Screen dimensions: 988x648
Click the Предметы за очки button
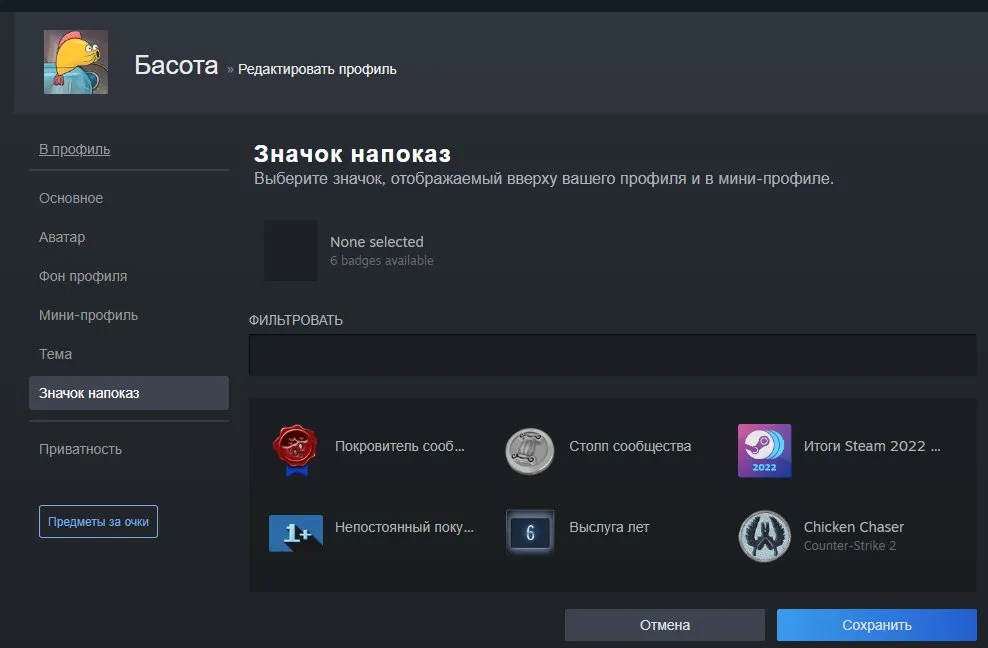tap(98, 521)
